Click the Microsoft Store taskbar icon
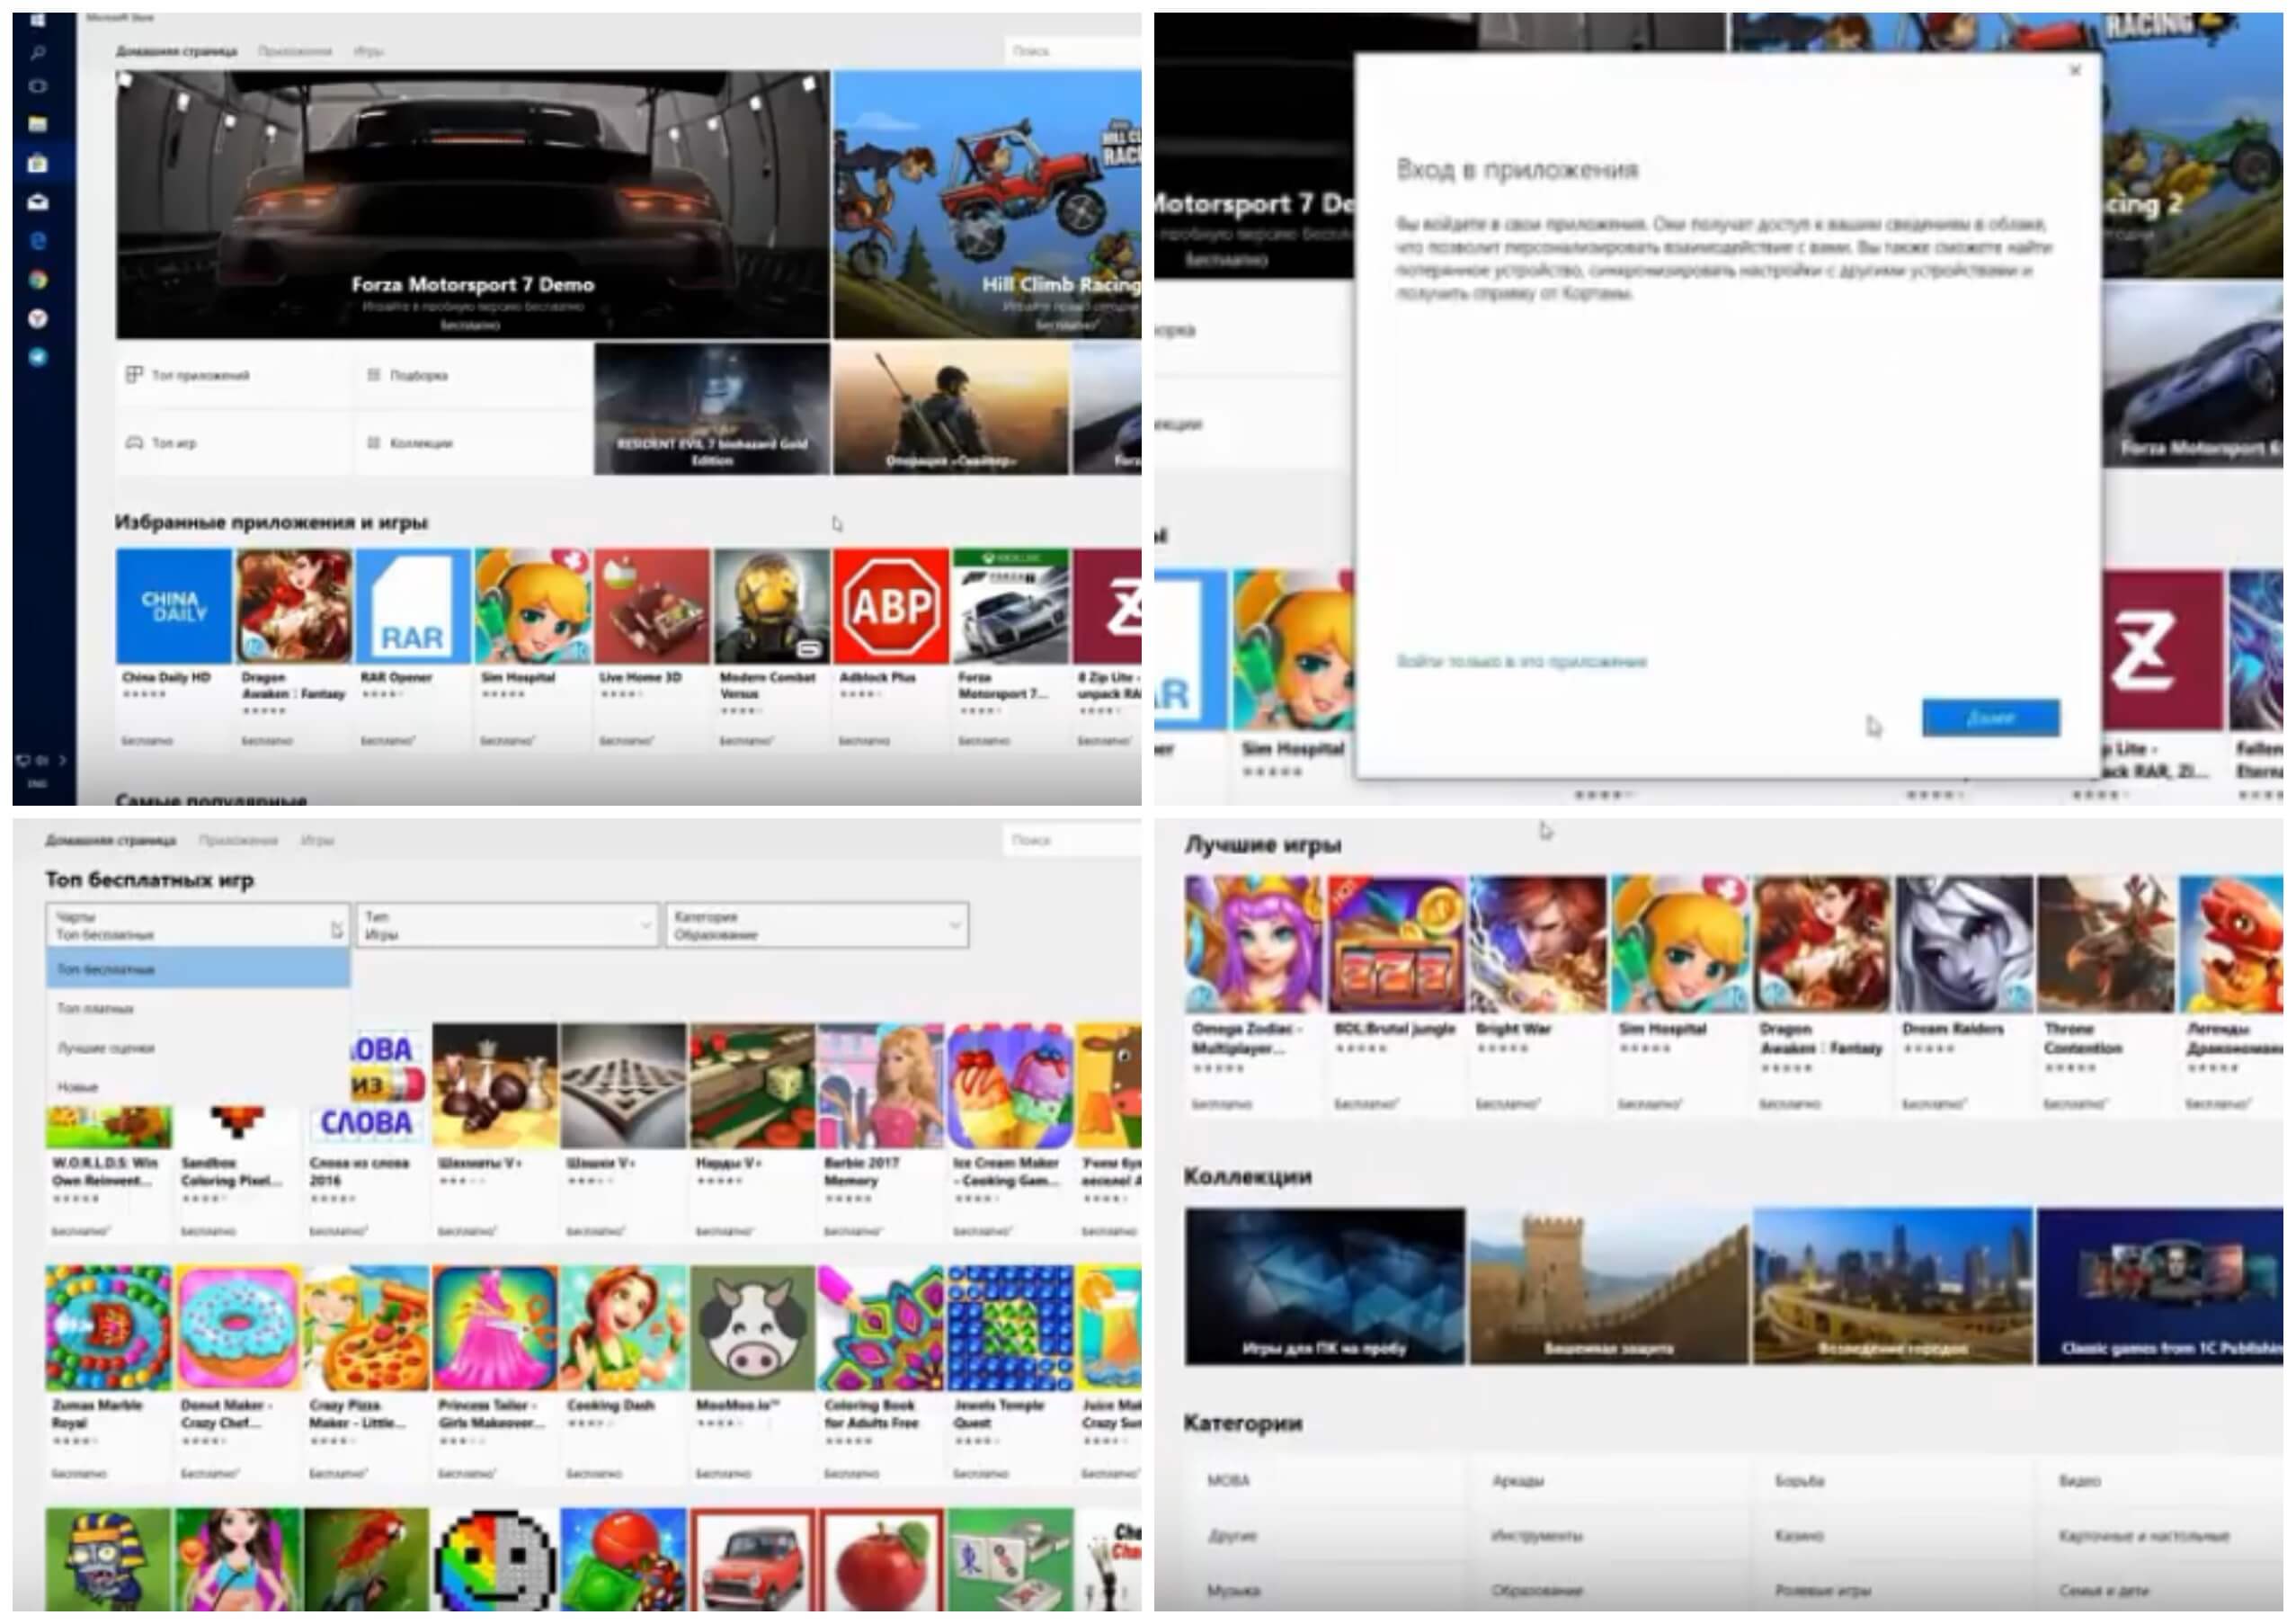Image resolution: width=2296 pixels, height=1624 pixels. (38, 163)
